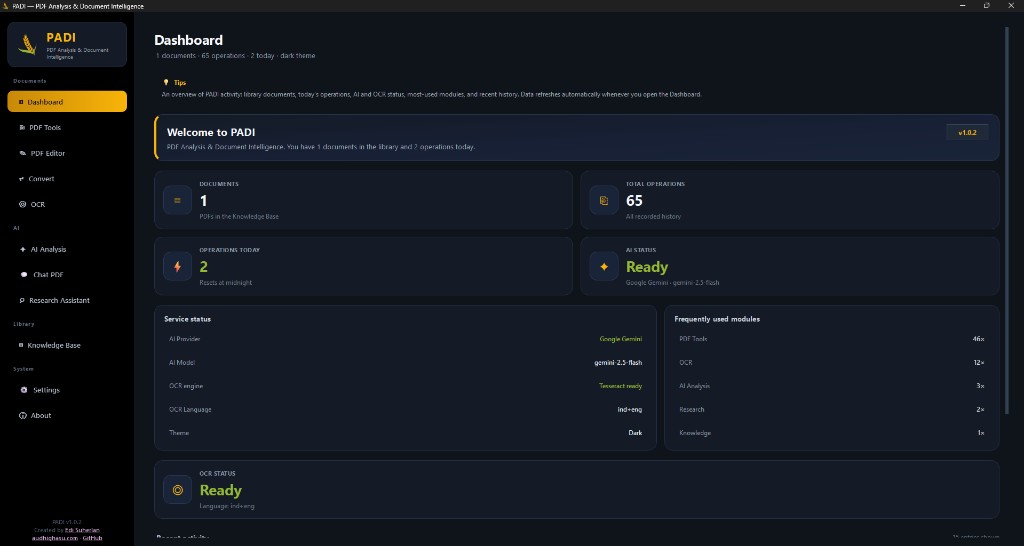The height and width of the screenshot is (546, 1024).
Task: Go to PDF Editor
Action: coord(67,153)
